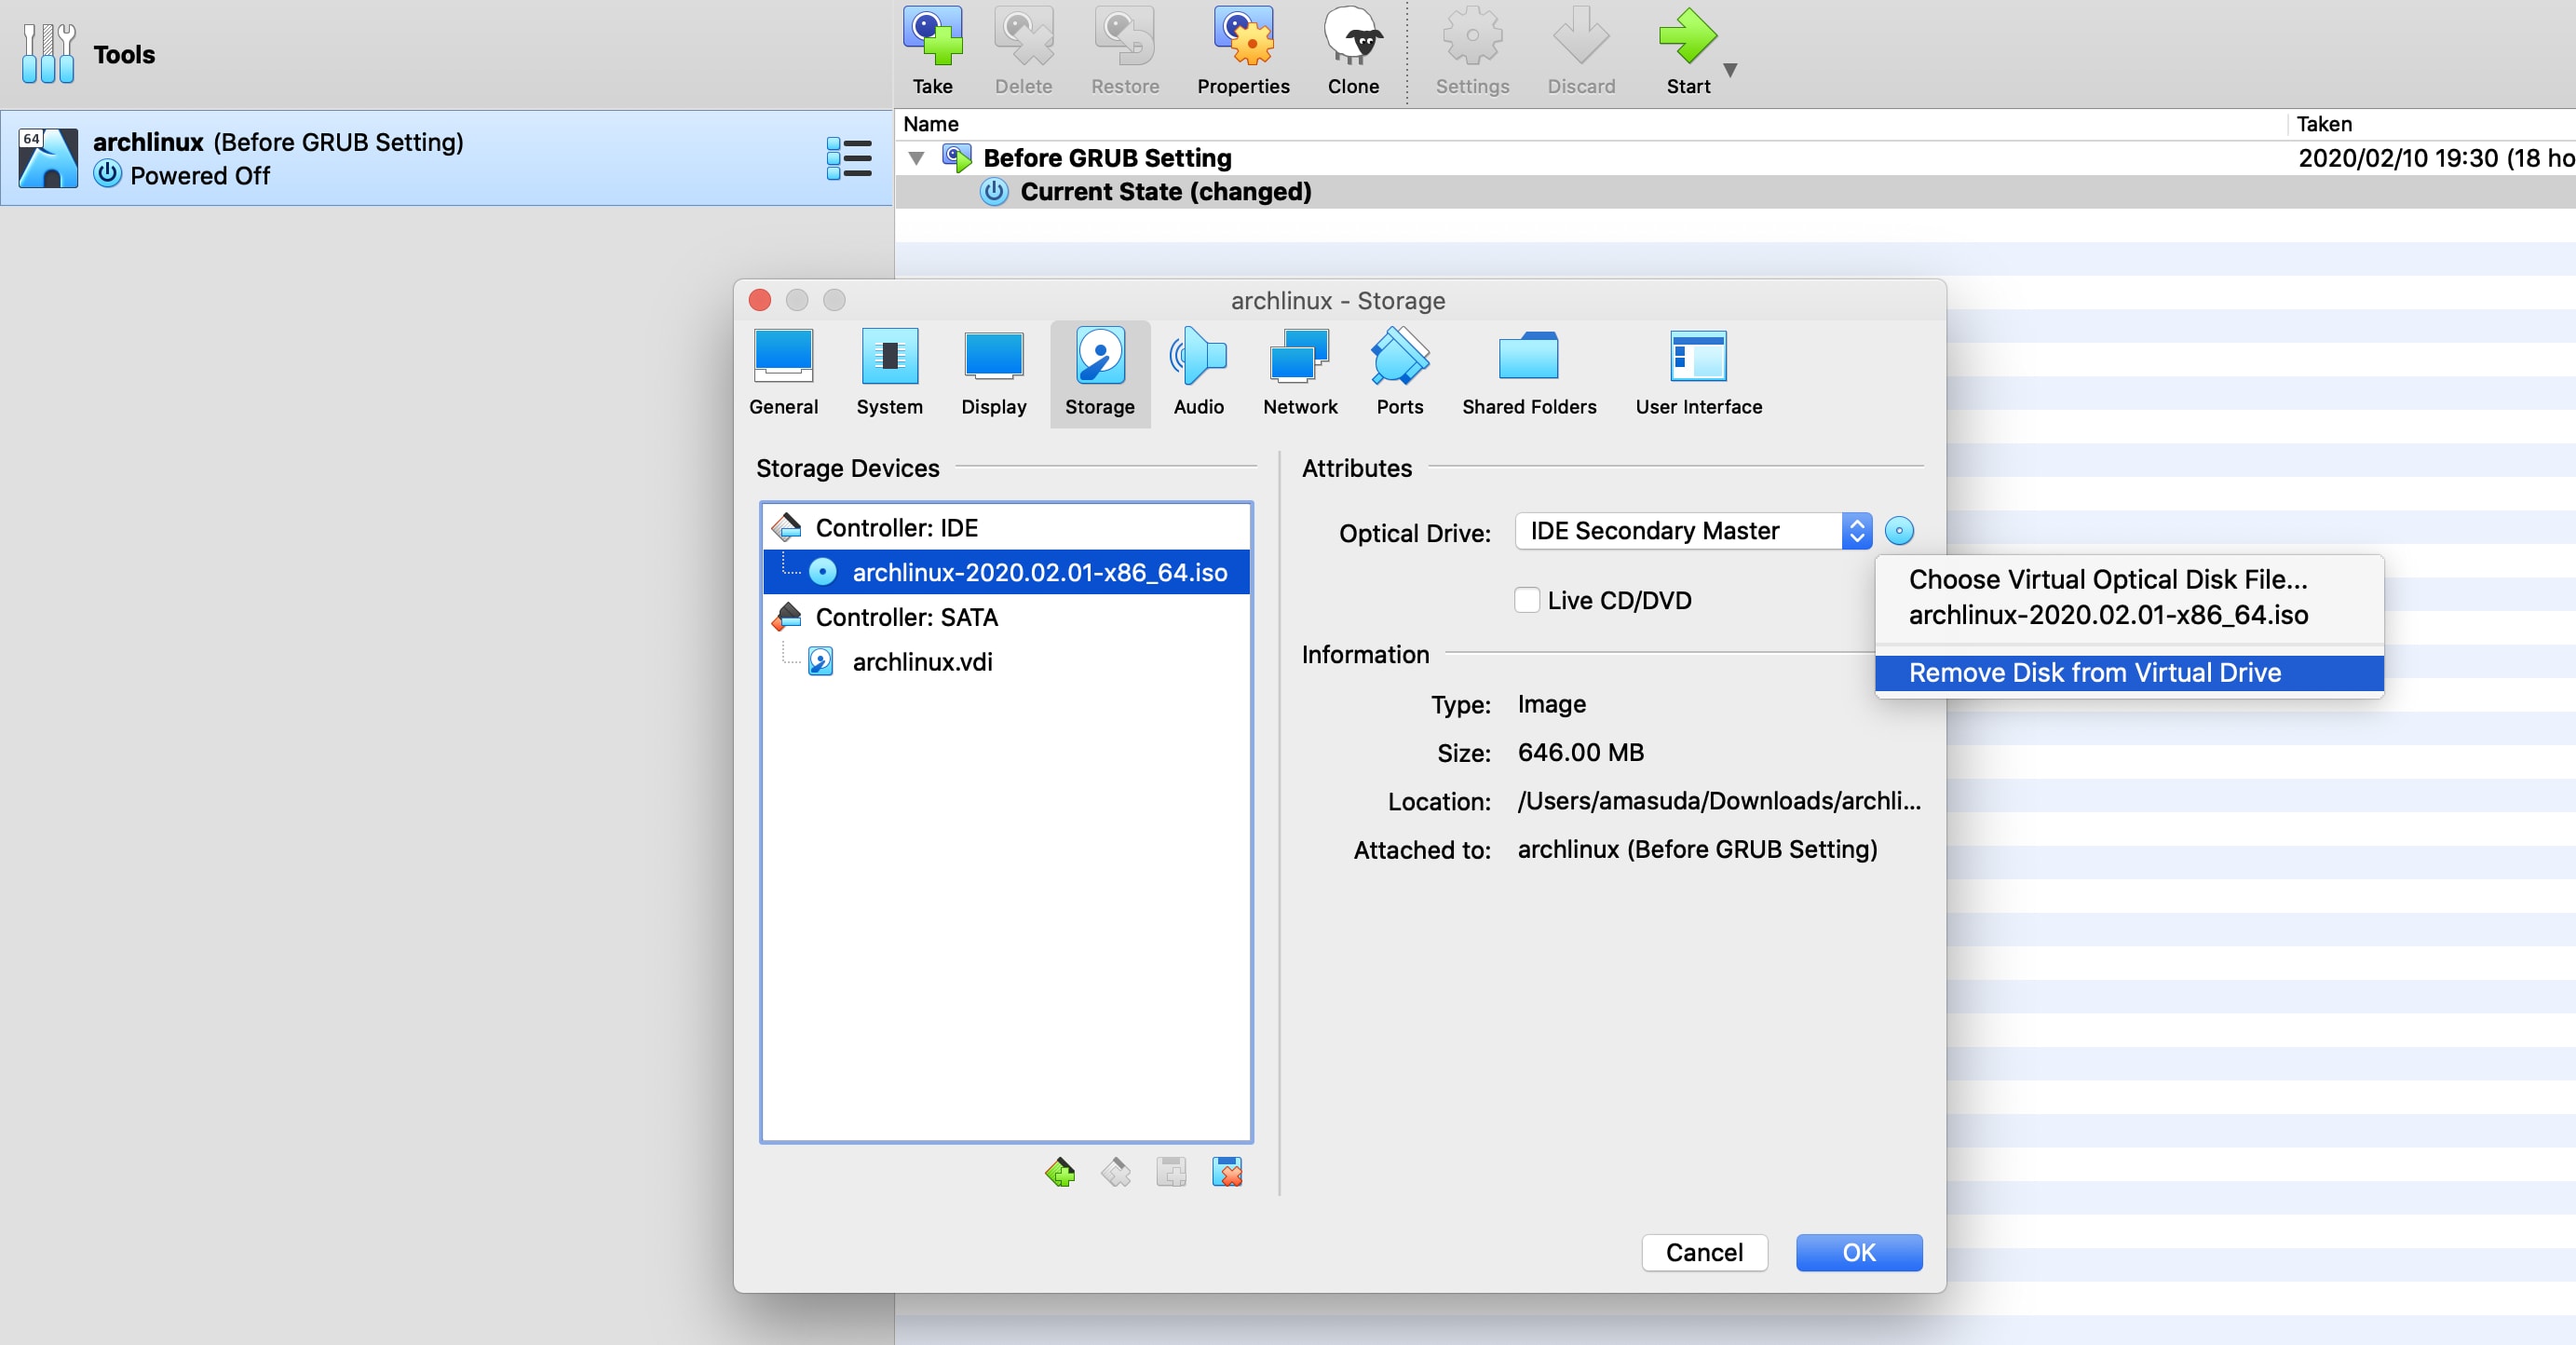
Task: Open the Start button dropdown arrow
Action: click(1730, 70)
